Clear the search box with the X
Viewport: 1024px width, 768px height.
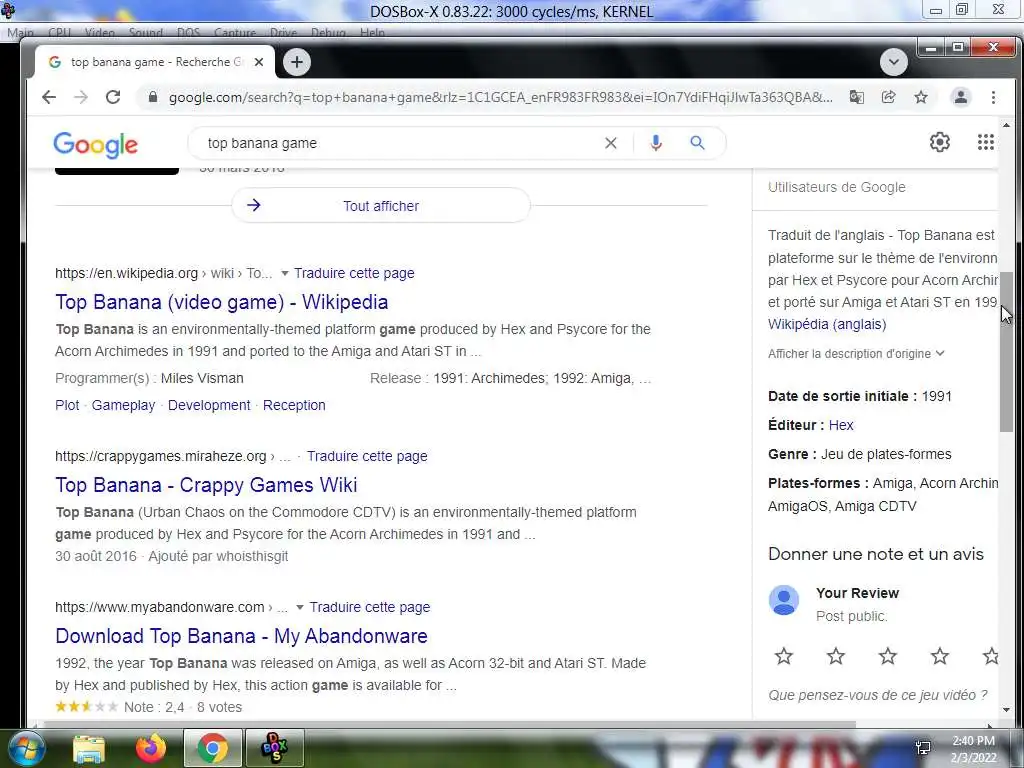click(611, 143)
